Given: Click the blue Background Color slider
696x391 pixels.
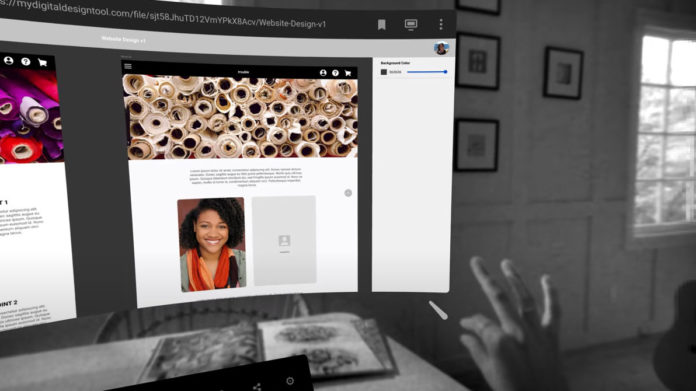Looking at the screenshot, I should [427, 71].
